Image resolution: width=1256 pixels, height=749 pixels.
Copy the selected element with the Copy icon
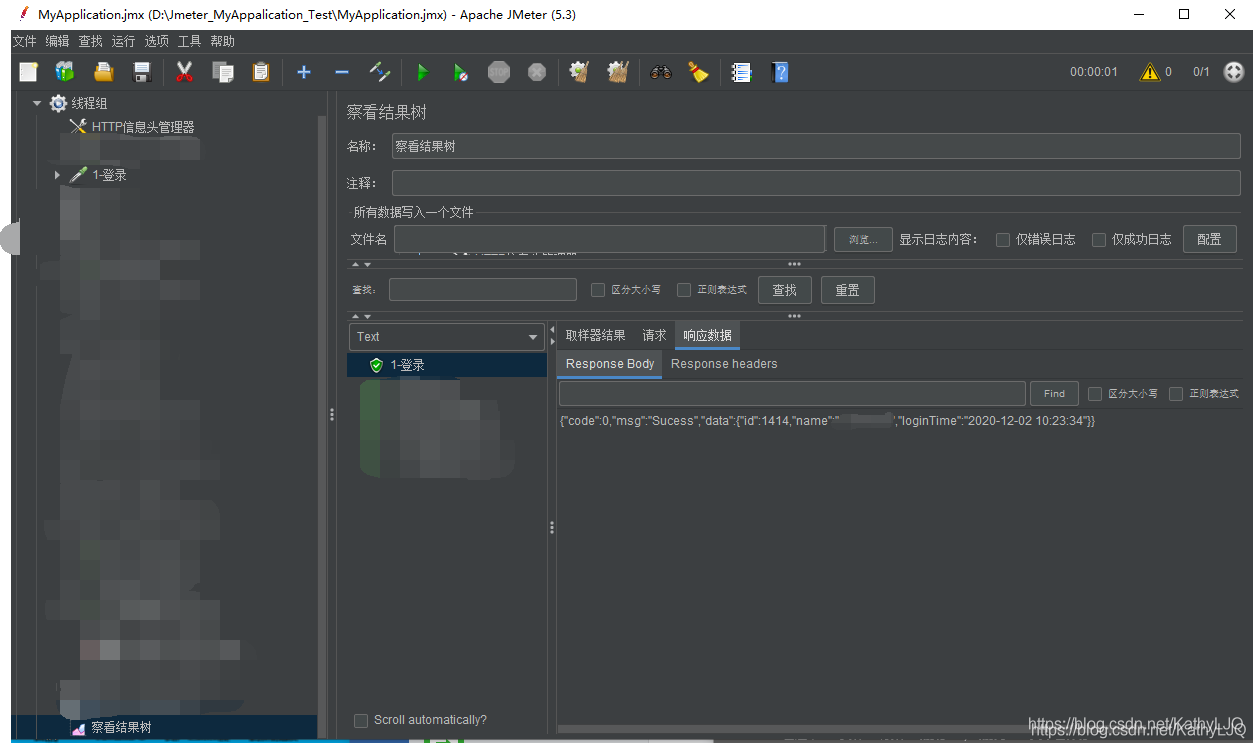click(x=222, y=72)
